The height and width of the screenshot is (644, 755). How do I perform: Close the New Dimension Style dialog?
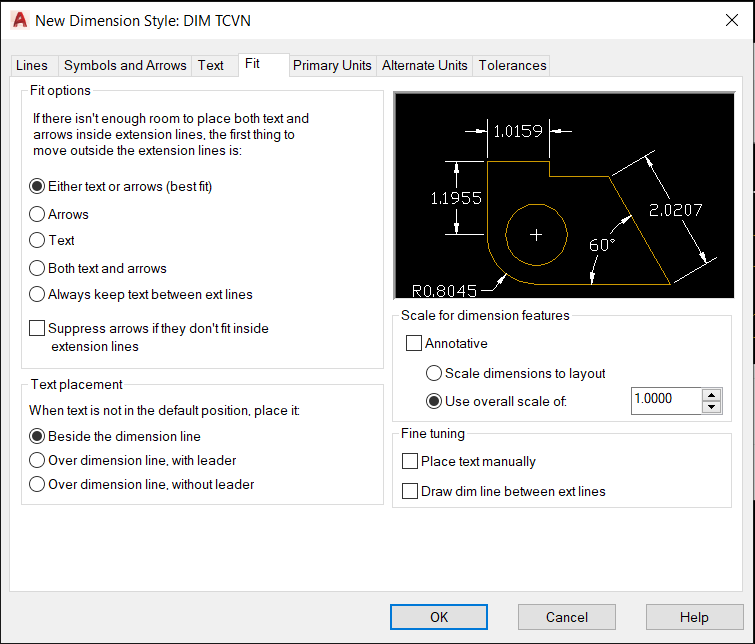(730, 20)
